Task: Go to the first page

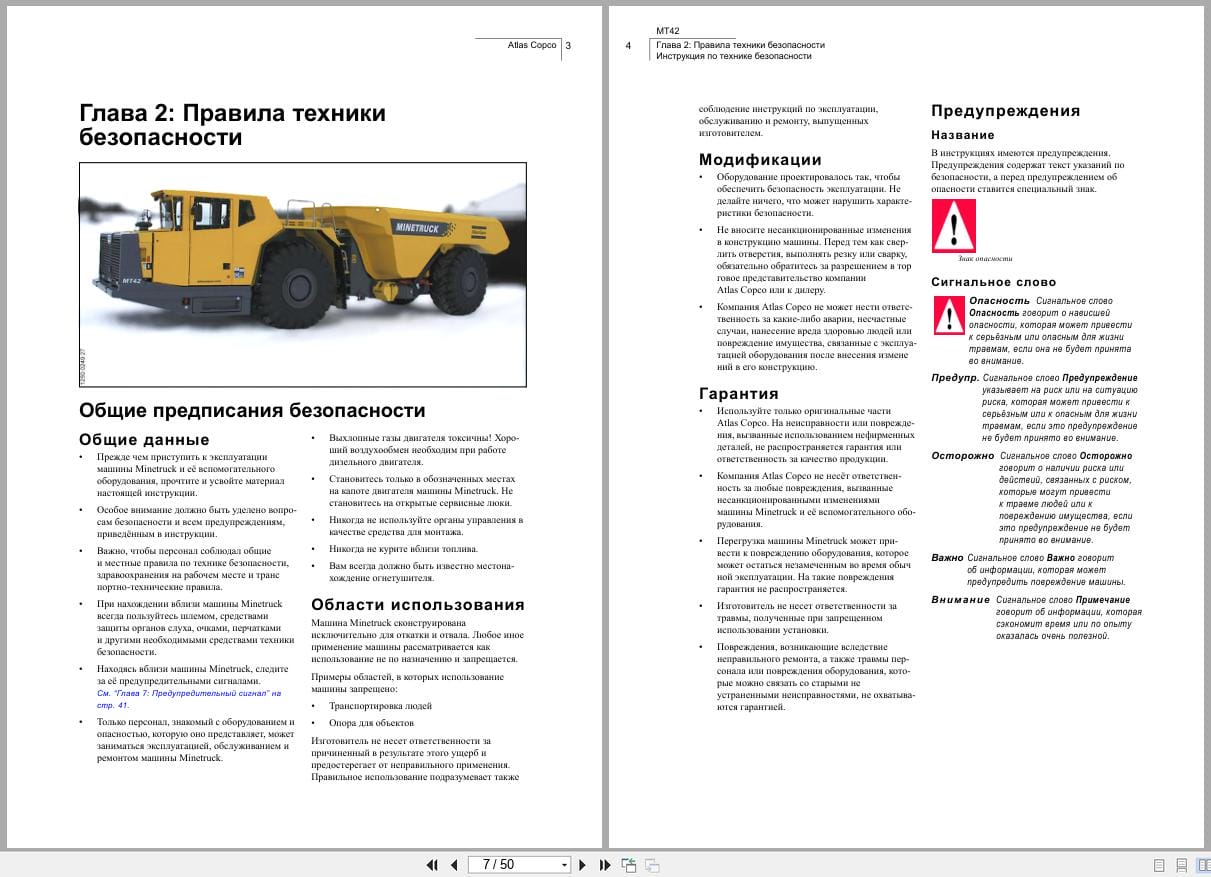Action: point(432,865)
